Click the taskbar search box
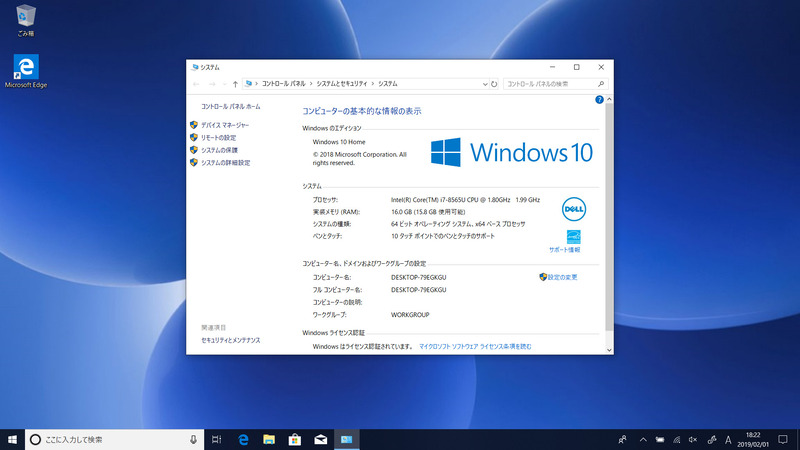The image size is (800, 450). 114,439
